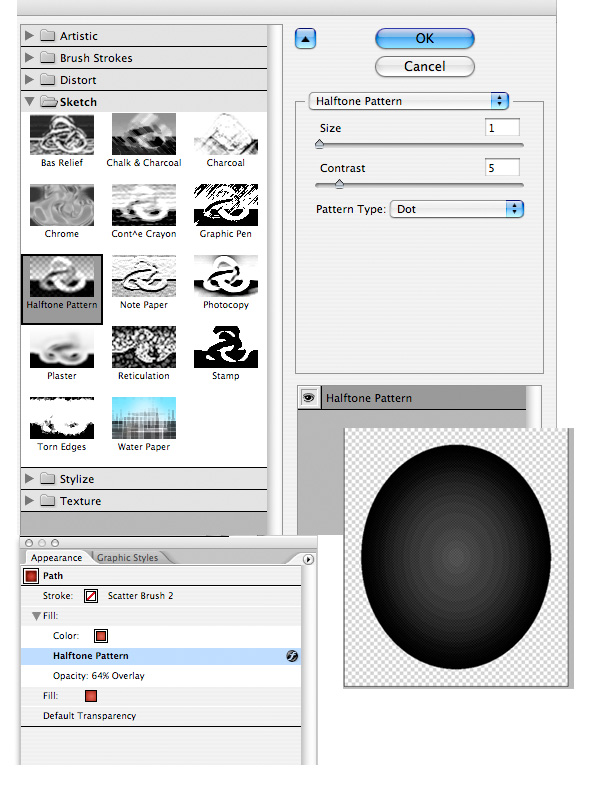Collapse the filter gallery with the arrow button

point(305,39)
